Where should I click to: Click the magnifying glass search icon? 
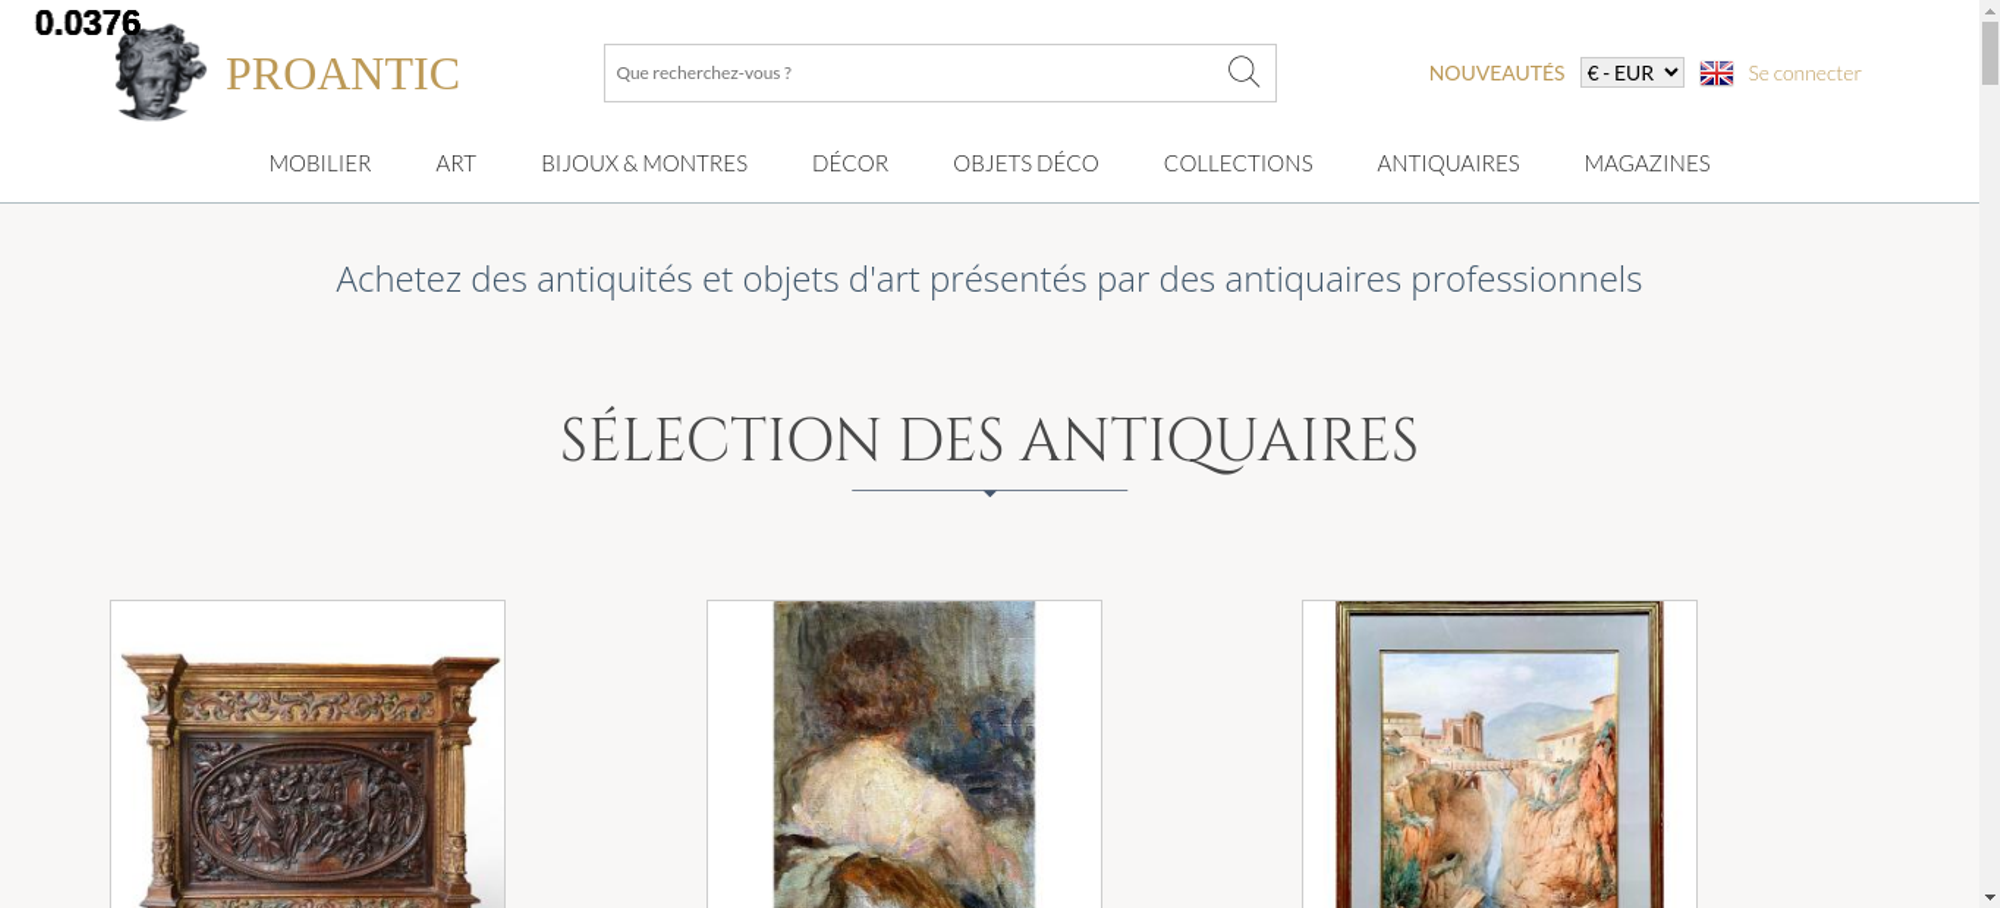tap(1243, 72)
